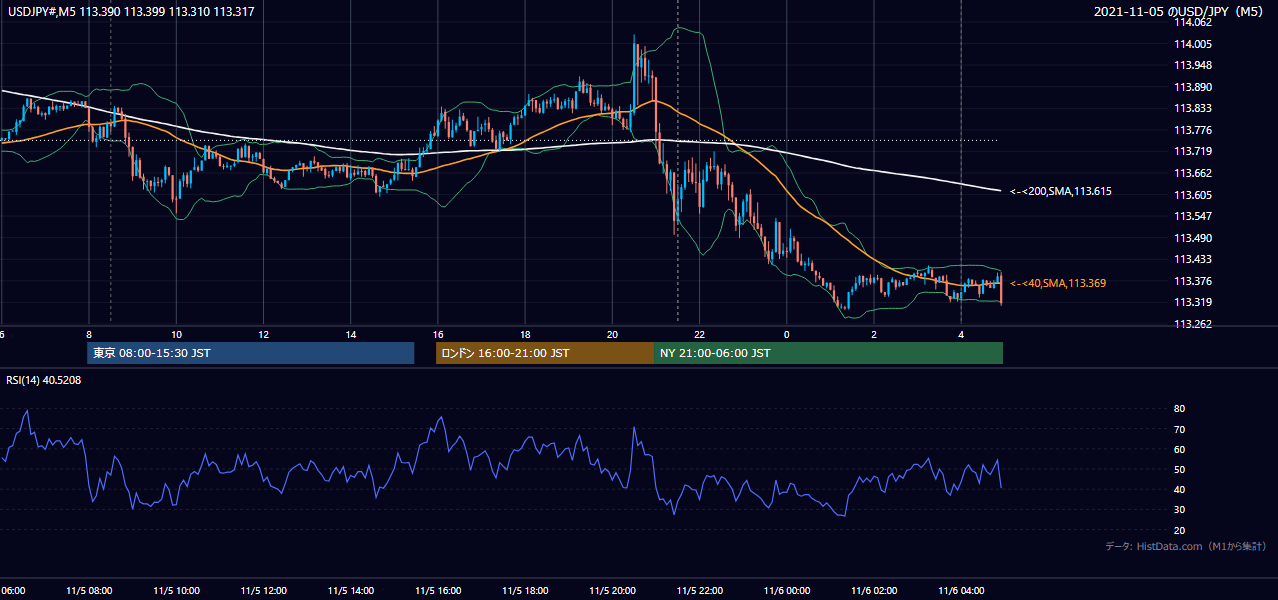This screenshot has width=1278, height=600.
Task: Click the 11/5 22:00 time axis label
Action: pos(699,590)
